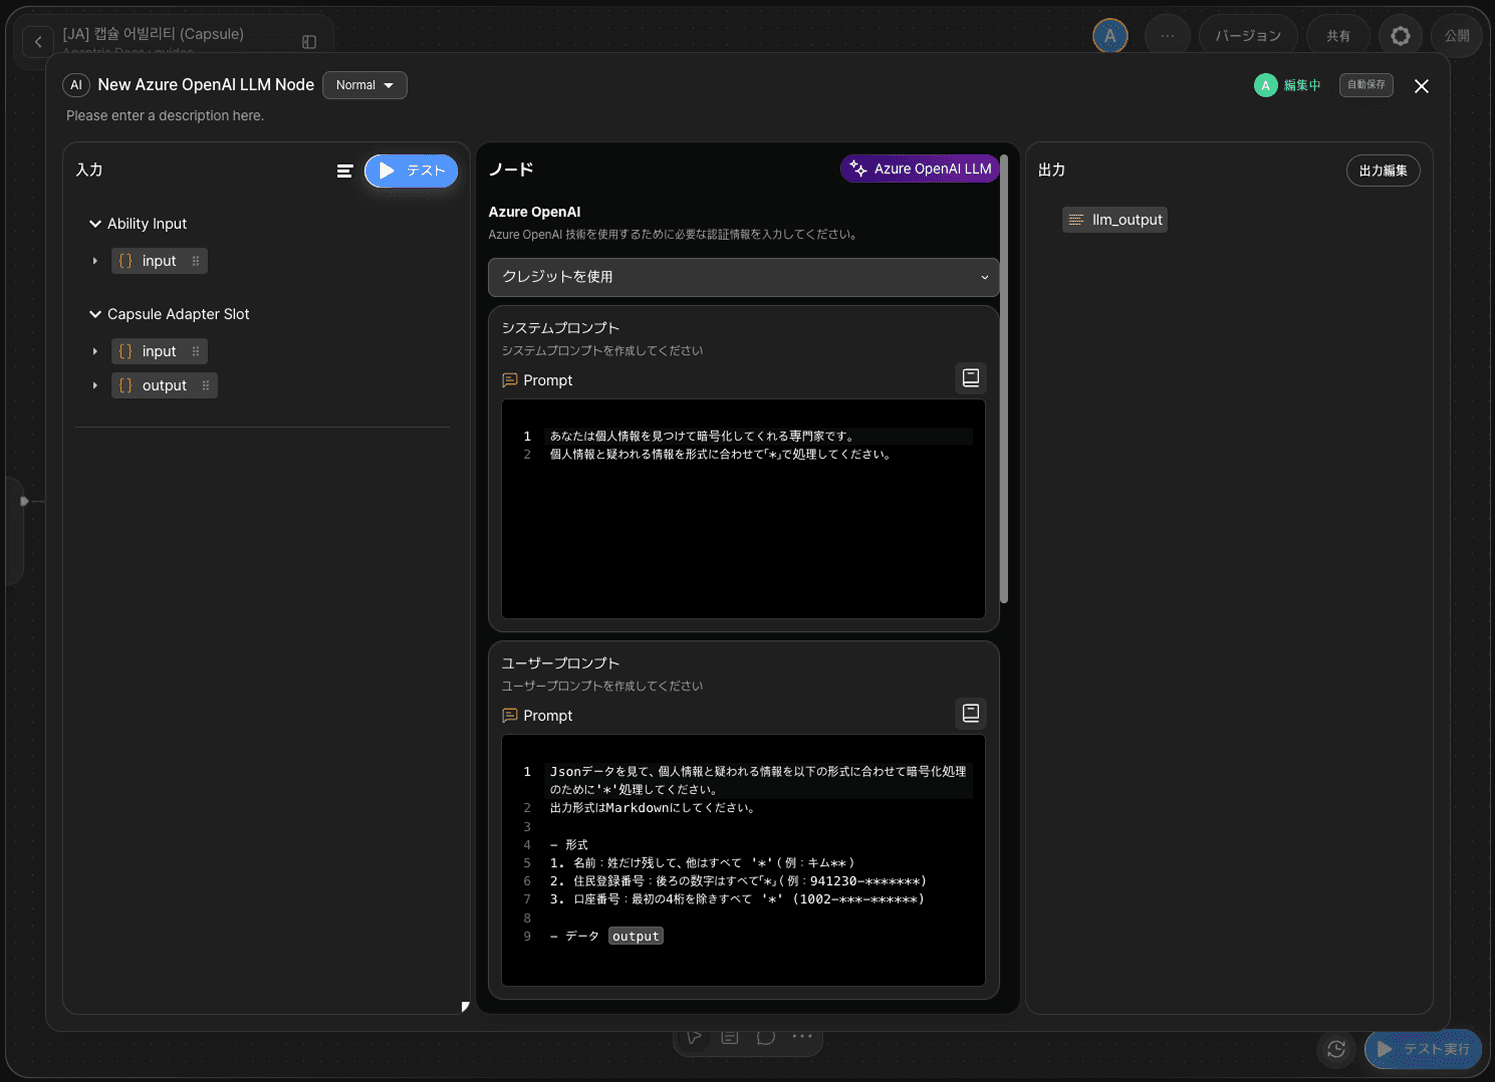Open the prompt library icon for システムプロンプト
Viewport: 1495px width, 1082px height.
coord(970,378)
